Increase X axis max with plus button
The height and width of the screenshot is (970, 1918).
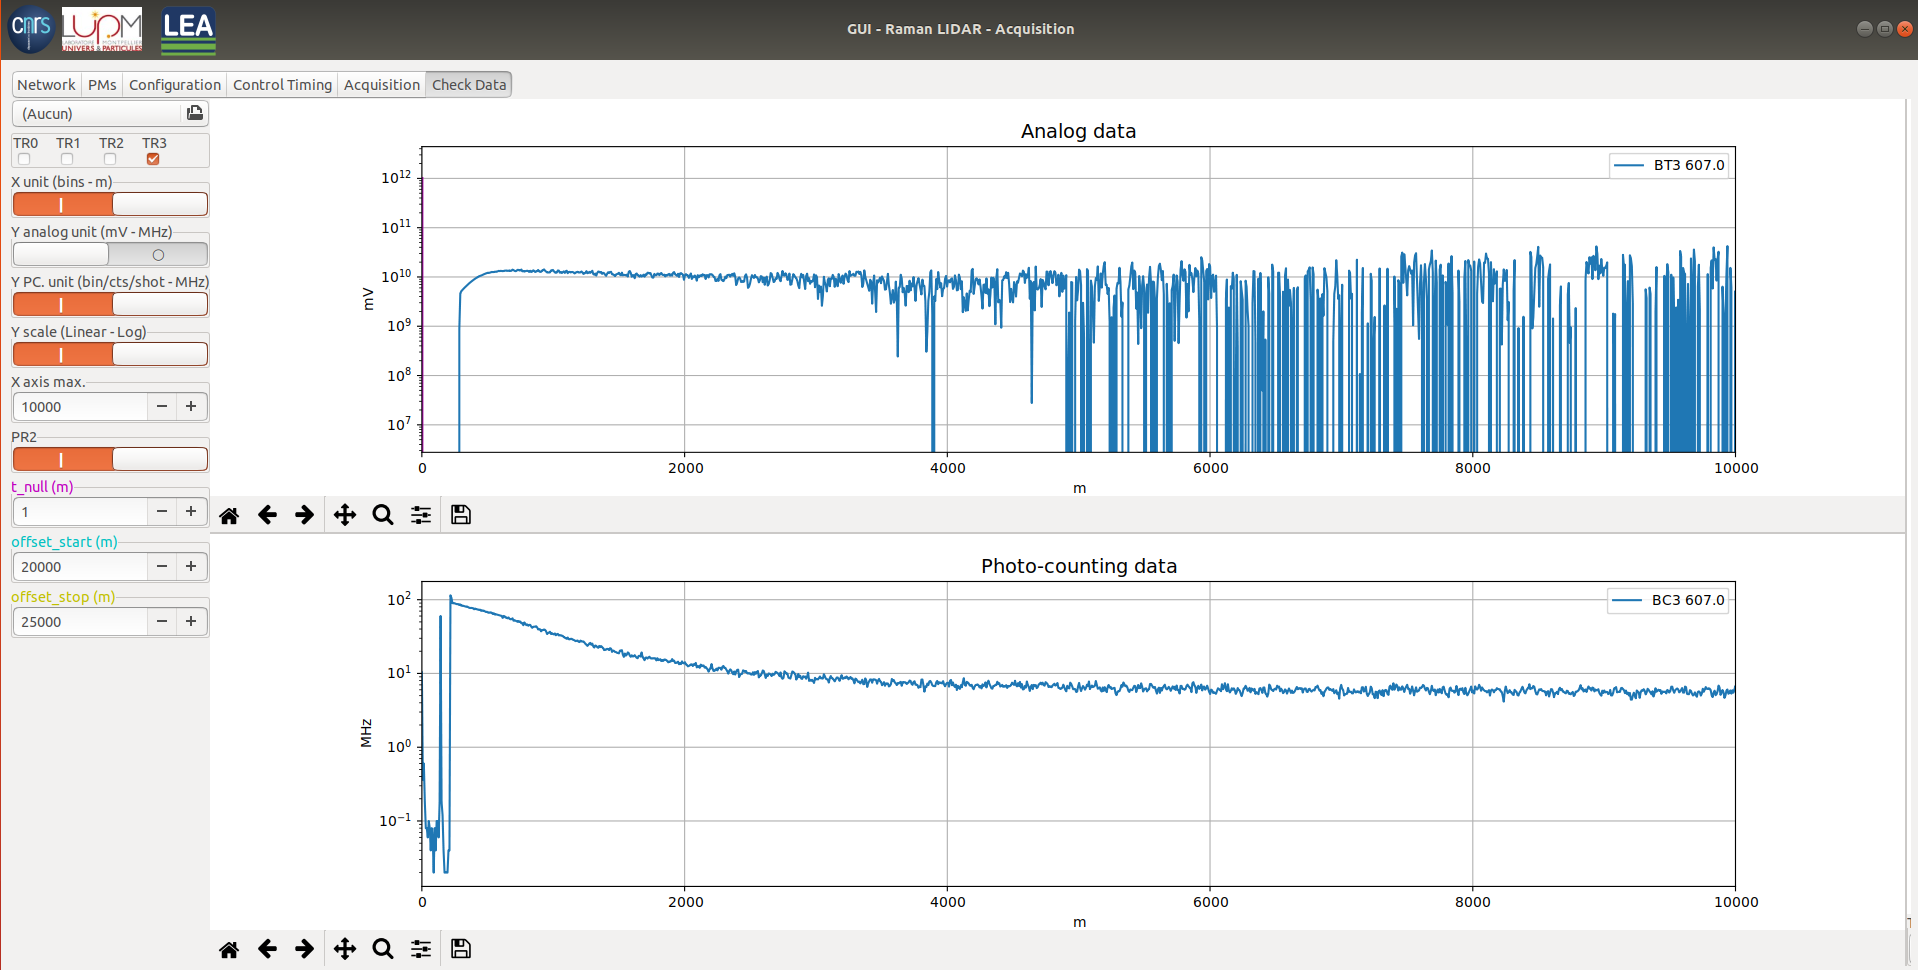click(191, 407)
